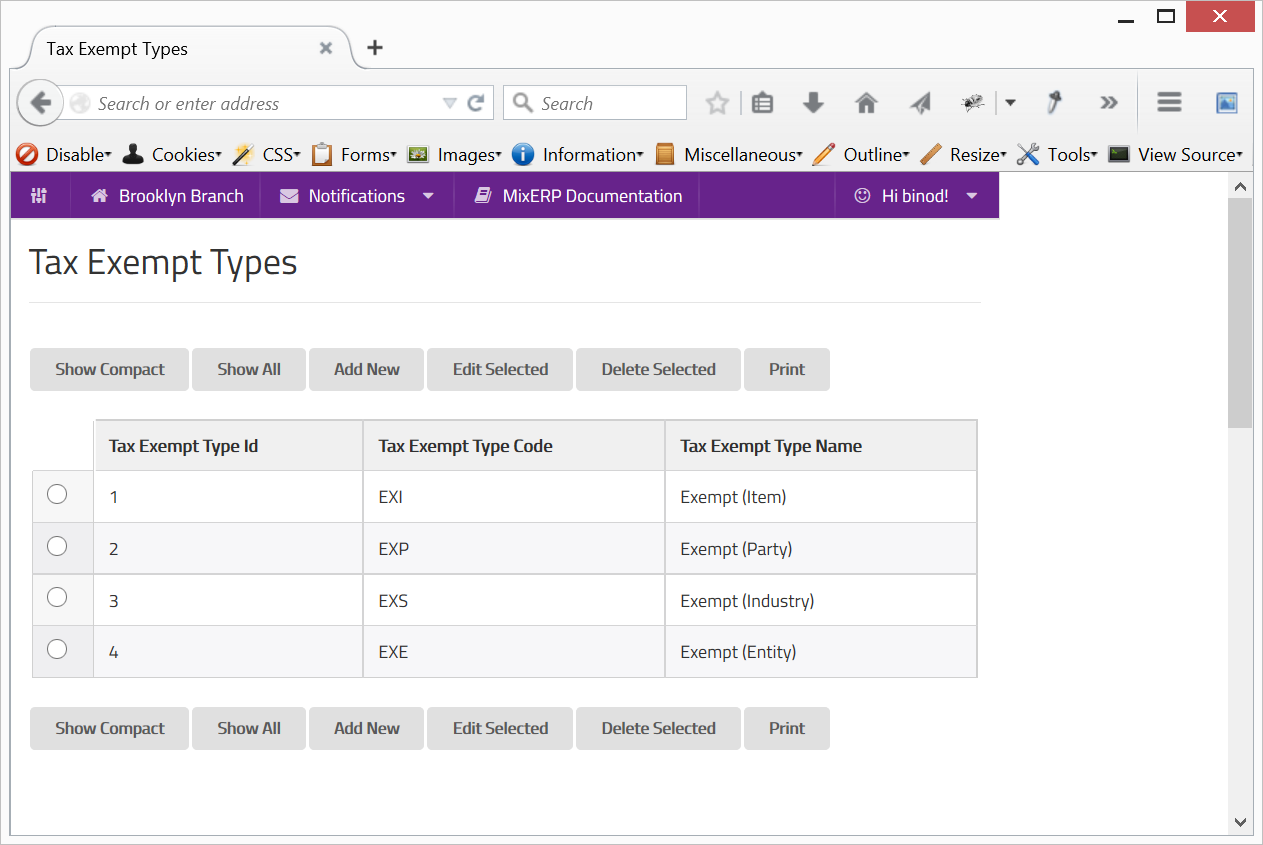
Task: Click the vertical page scrollbar thumb
Action: (x=1240, y=310)
